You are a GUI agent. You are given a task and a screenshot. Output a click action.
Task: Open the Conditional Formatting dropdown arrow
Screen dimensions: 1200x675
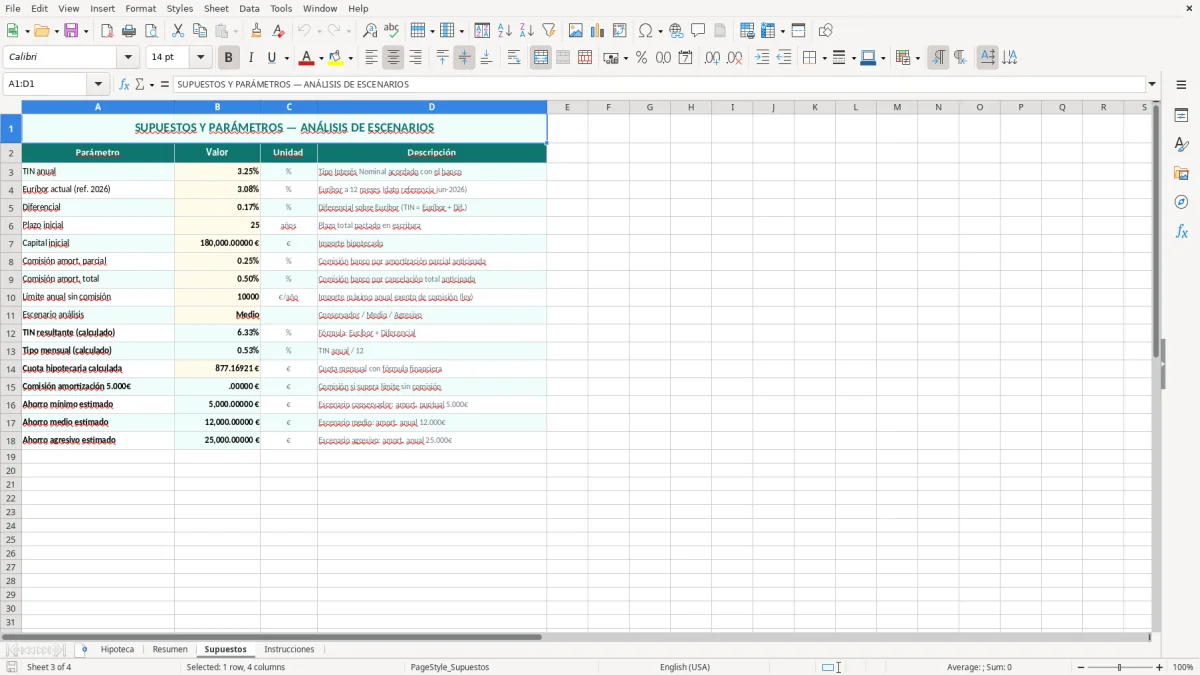(917, 58)
